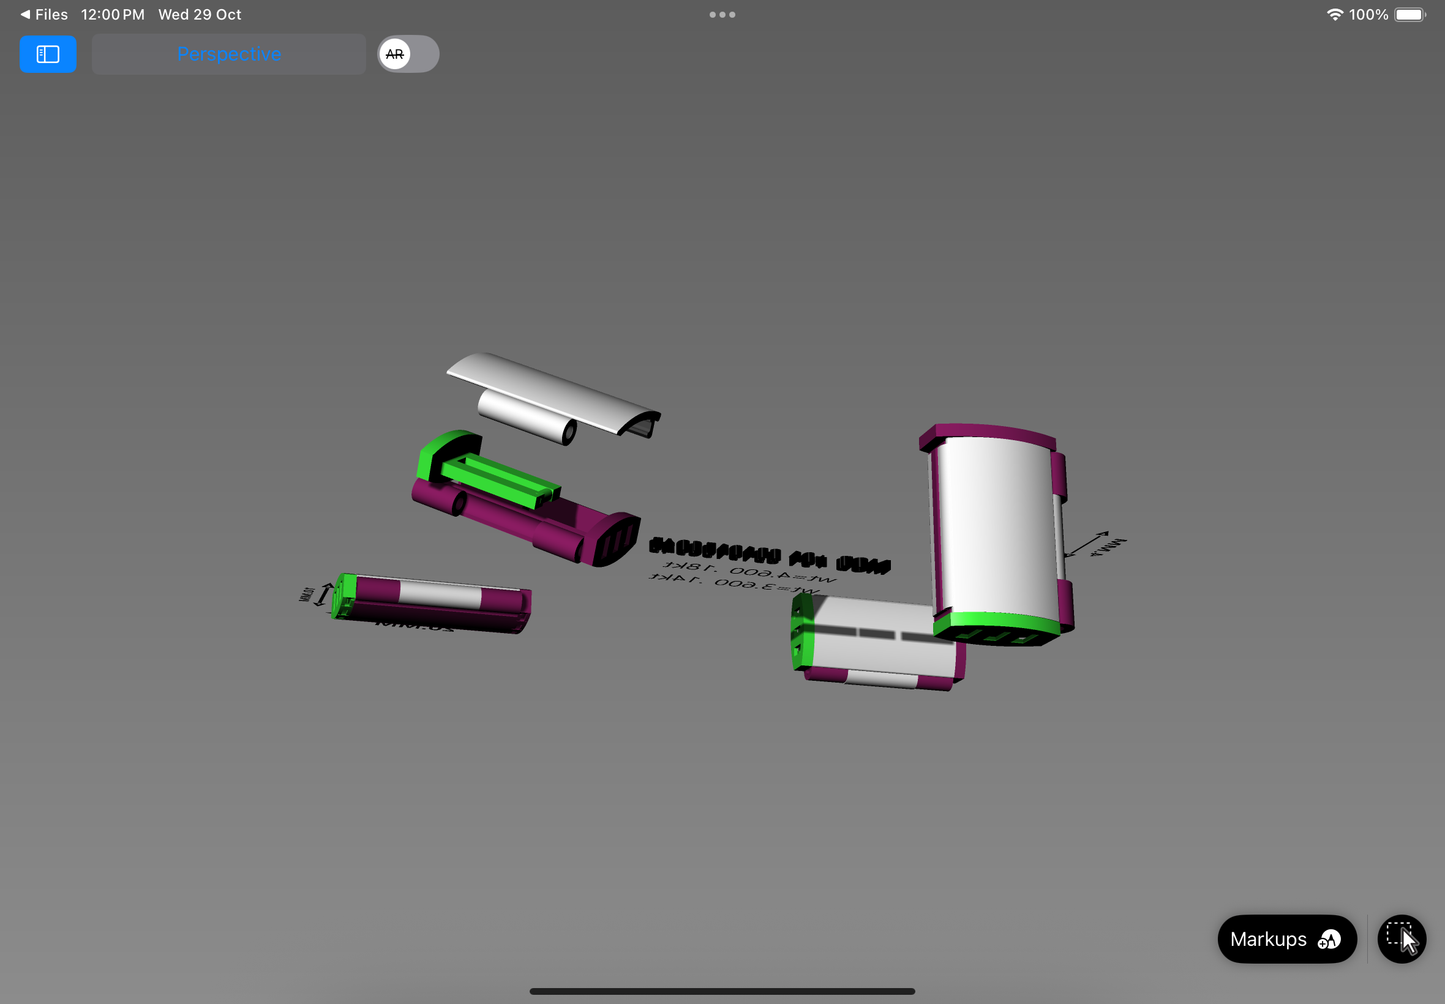
Task: Open the Perspective view dropdown
Action: [x=229, y=54]
